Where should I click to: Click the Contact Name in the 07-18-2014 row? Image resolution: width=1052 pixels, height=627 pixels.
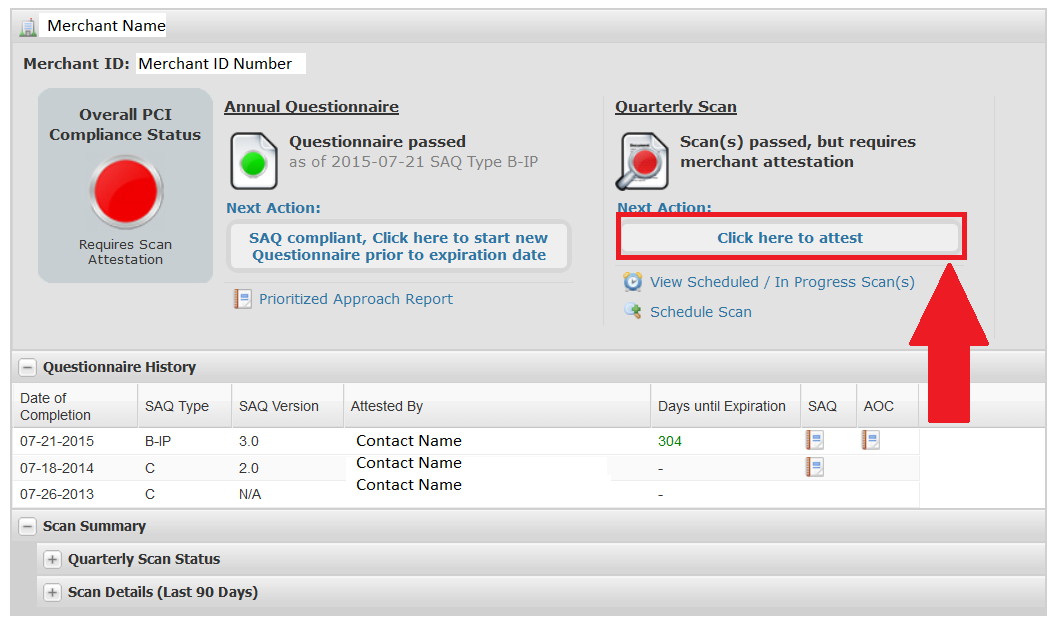coord(409,463)
